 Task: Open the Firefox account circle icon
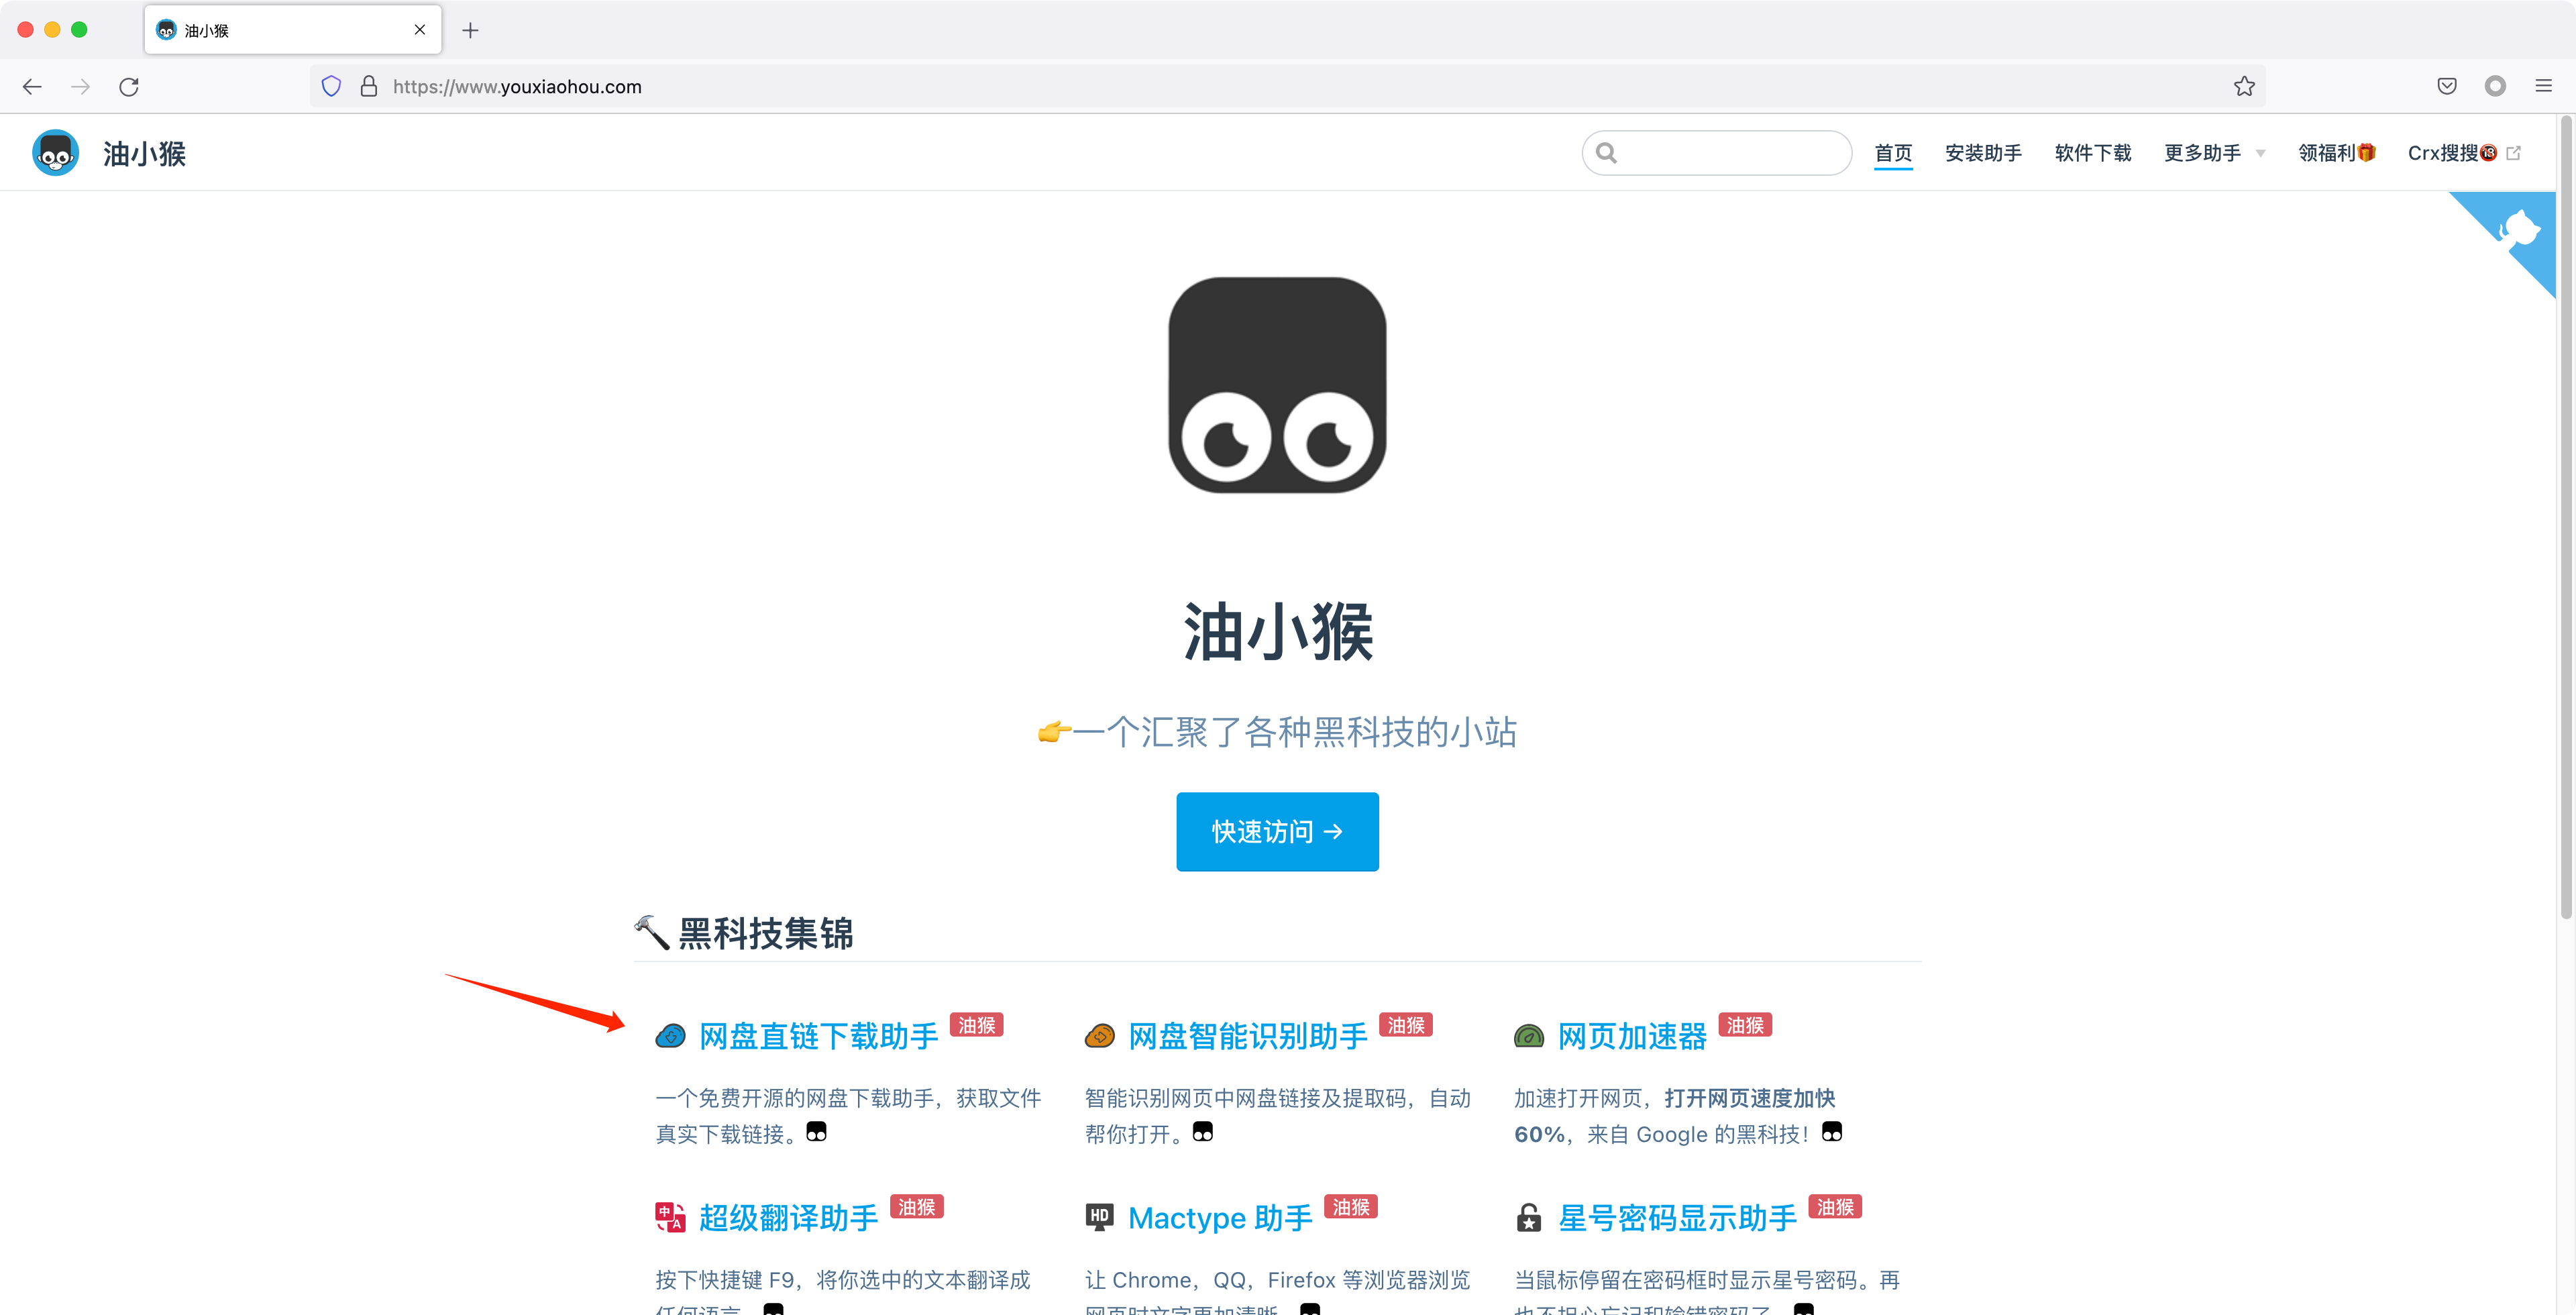[2495, 87]
